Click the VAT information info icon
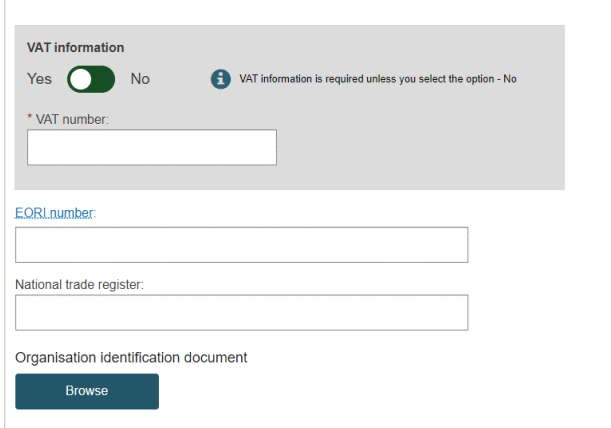This screenshot has width=611, height=428. 221,79
